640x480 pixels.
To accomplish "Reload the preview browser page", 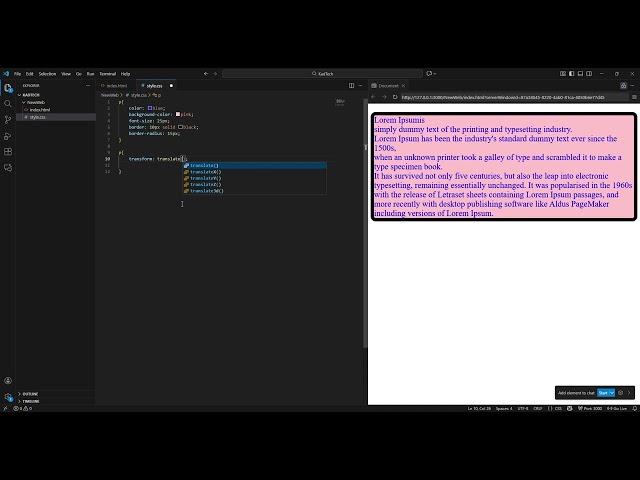I will [x=395, y=97].
